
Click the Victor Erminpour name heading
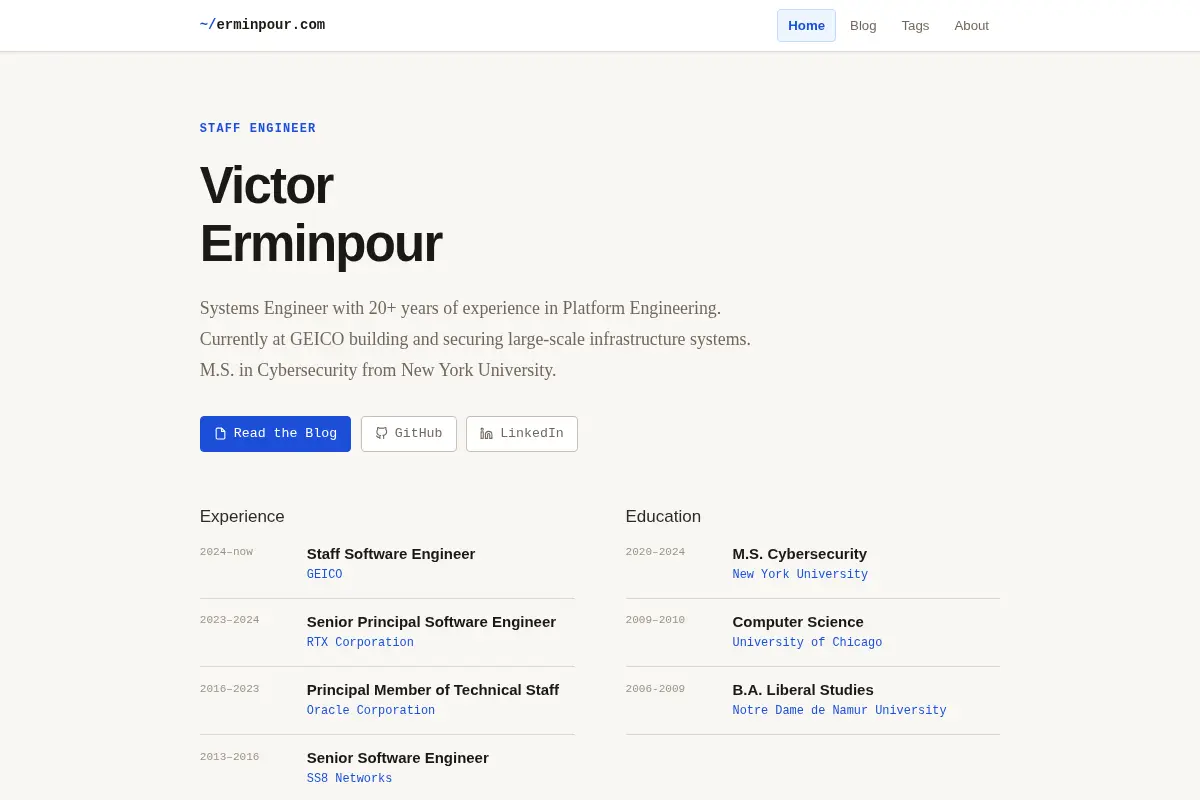[x=321, y=214]
